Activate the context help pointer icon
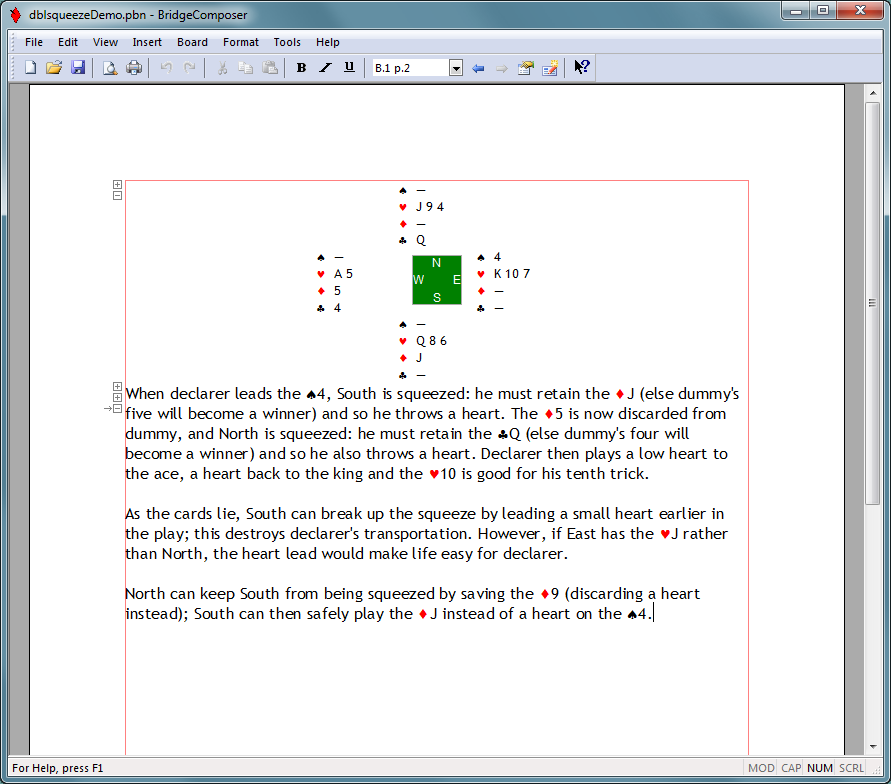This screenshot has width=891, height=784. pos(582,68)
